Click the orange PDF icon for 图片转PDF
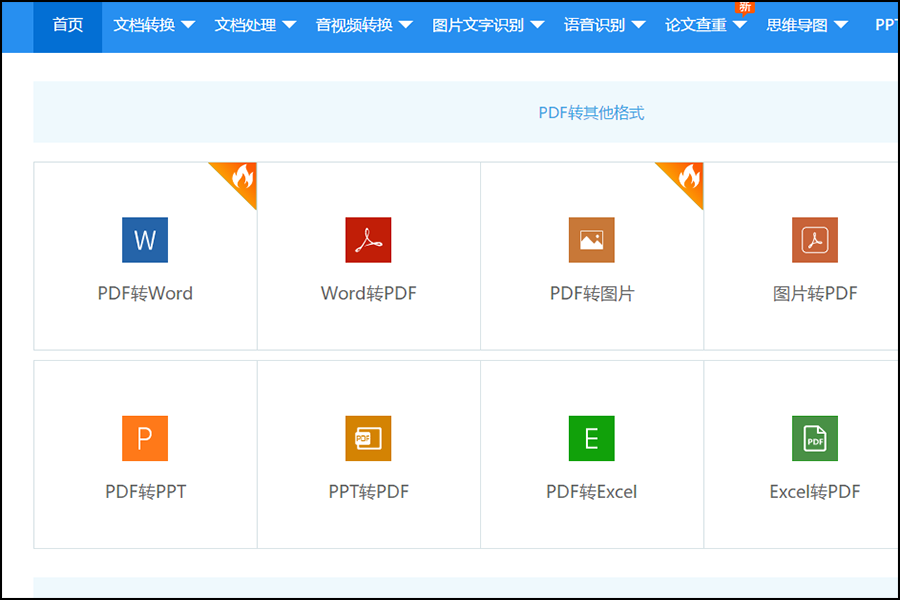Viewport: 900px width, 600px height. pyautogui.click(x=814, y=240)
